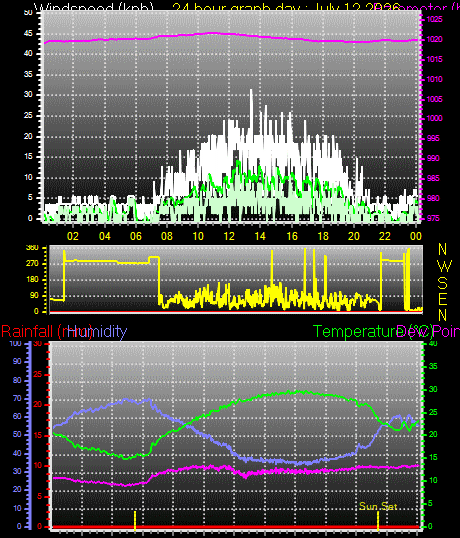Select the yellow sunrise tick near hour 06

tap(135, 521)
